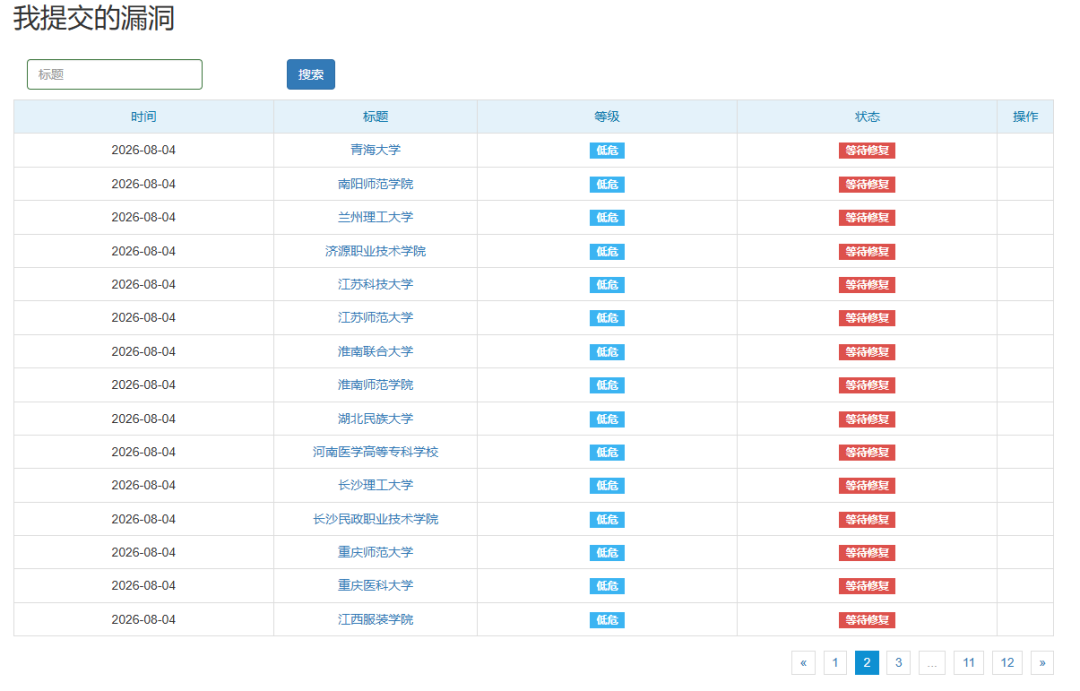The width and height of the screenshot is (1080, 691).
Task: Click the 低危 badge in 青海大学 row
Action: (x=607, y=150)
